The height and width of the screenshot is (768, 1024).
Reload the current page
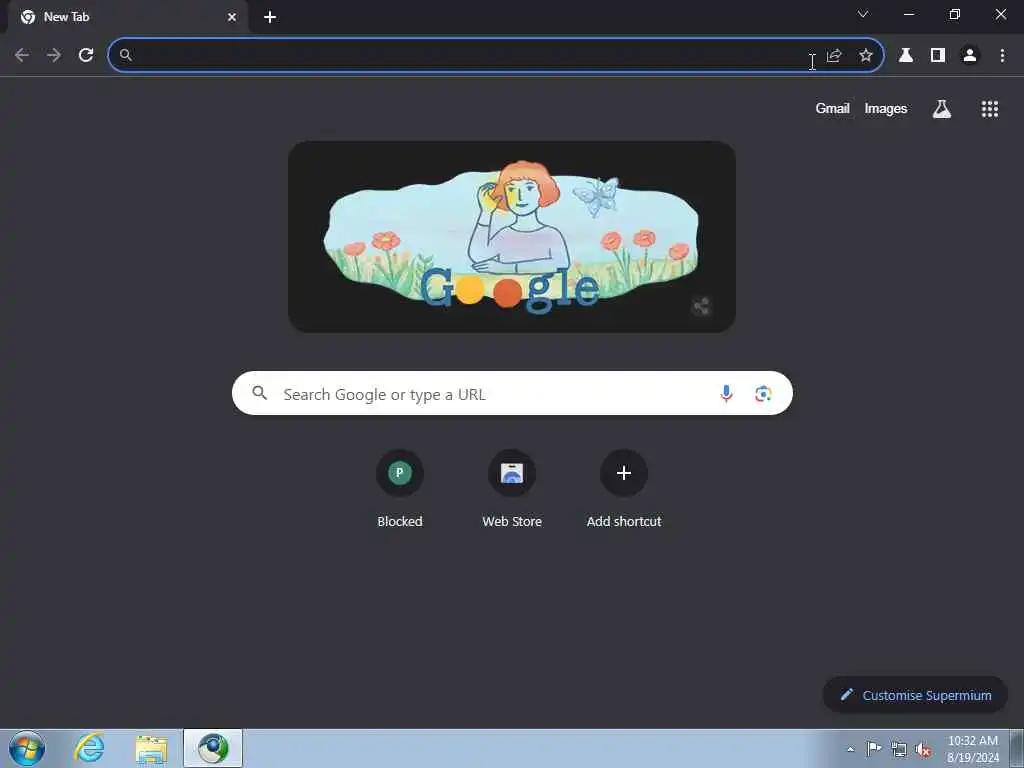[x=86, y=56]
